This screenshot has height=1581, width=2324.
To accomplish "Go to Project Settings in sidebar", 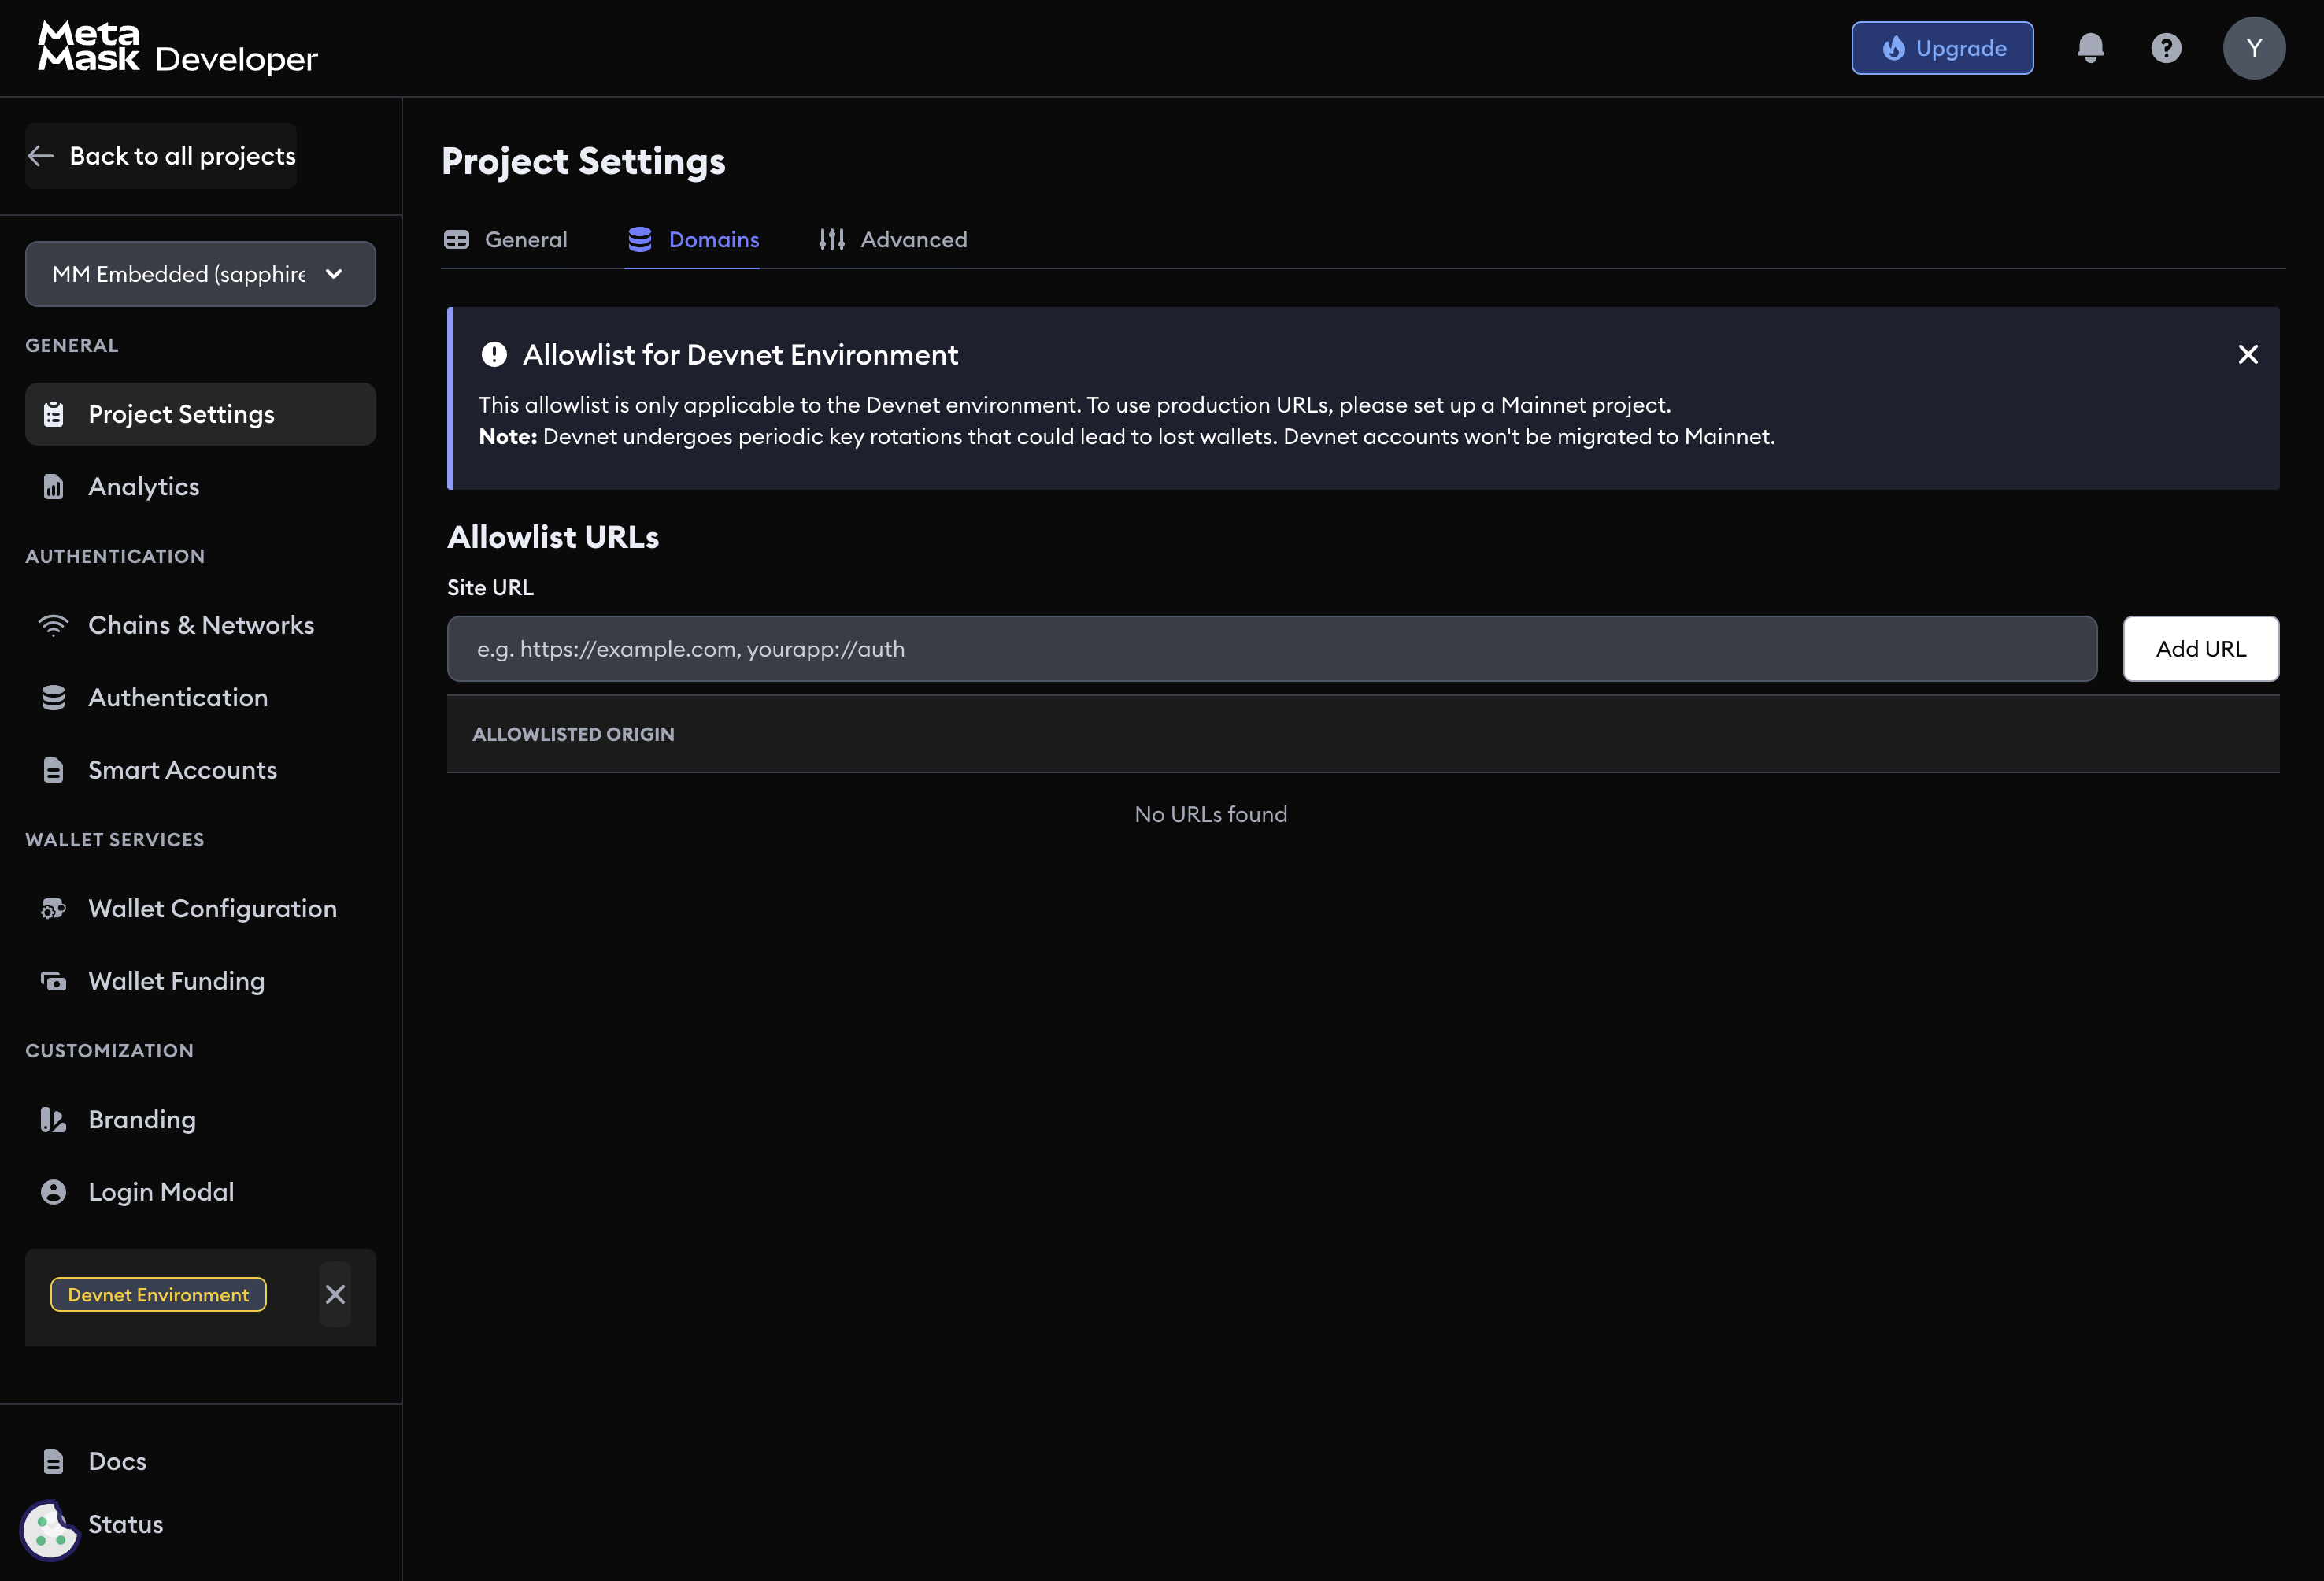I will [x=200, y=414].
